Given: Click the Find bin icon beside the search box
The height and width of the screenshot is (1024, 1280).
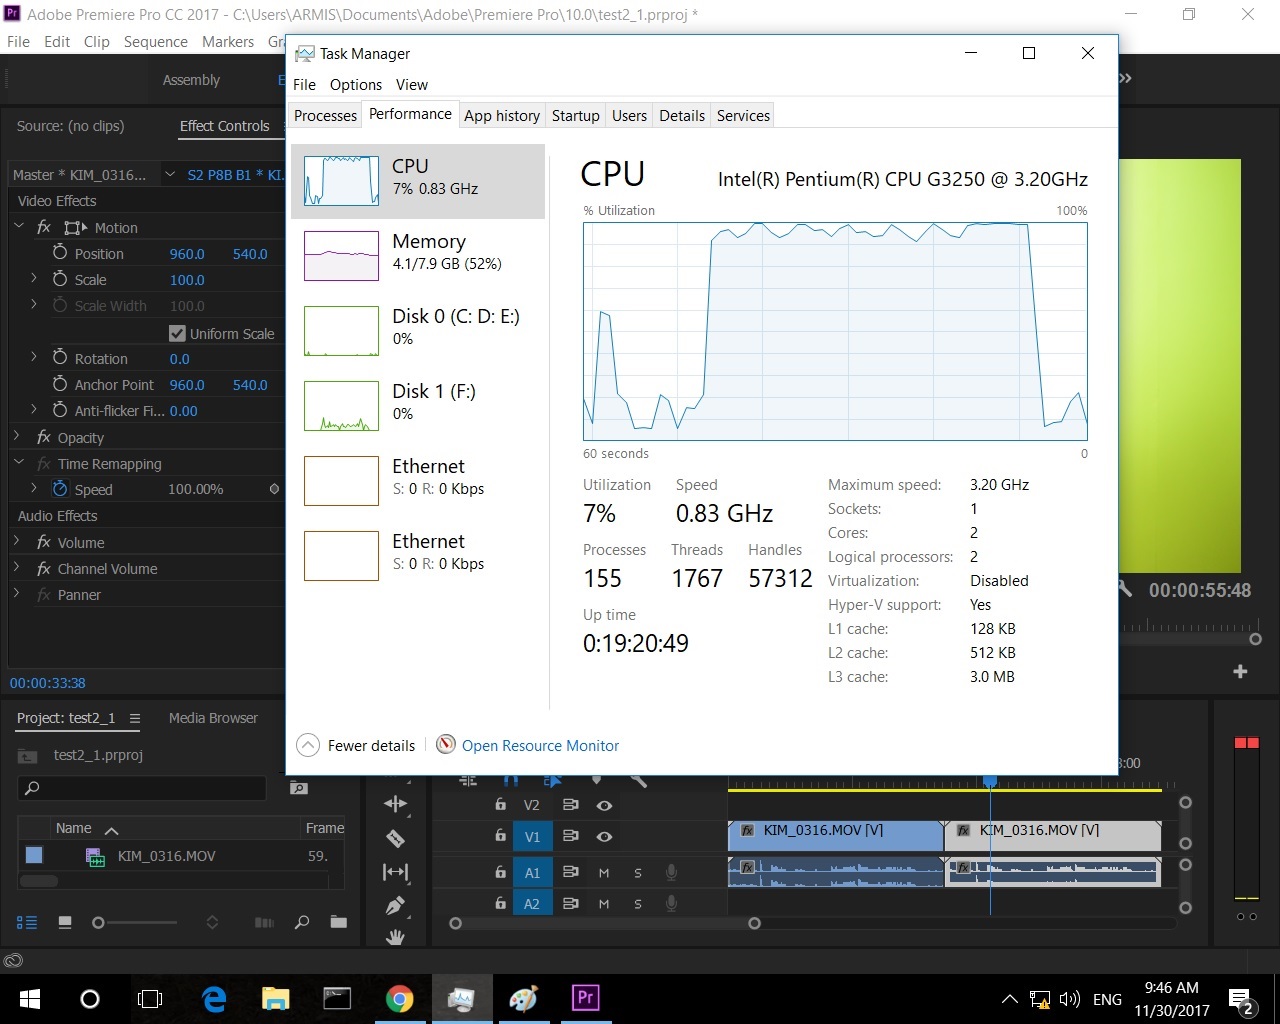Looking at the screenshot, I should pos(298,788).
